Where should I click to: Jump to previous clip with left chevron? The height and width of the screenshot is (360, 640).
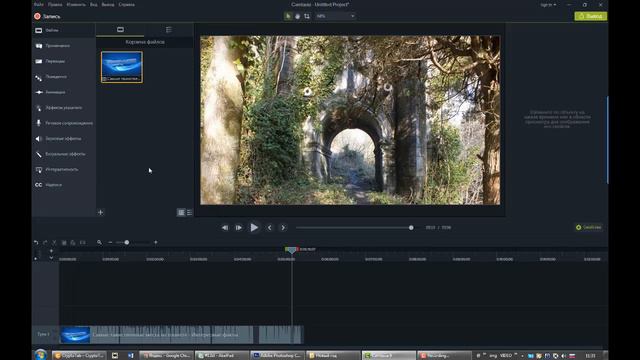[269, 228]
